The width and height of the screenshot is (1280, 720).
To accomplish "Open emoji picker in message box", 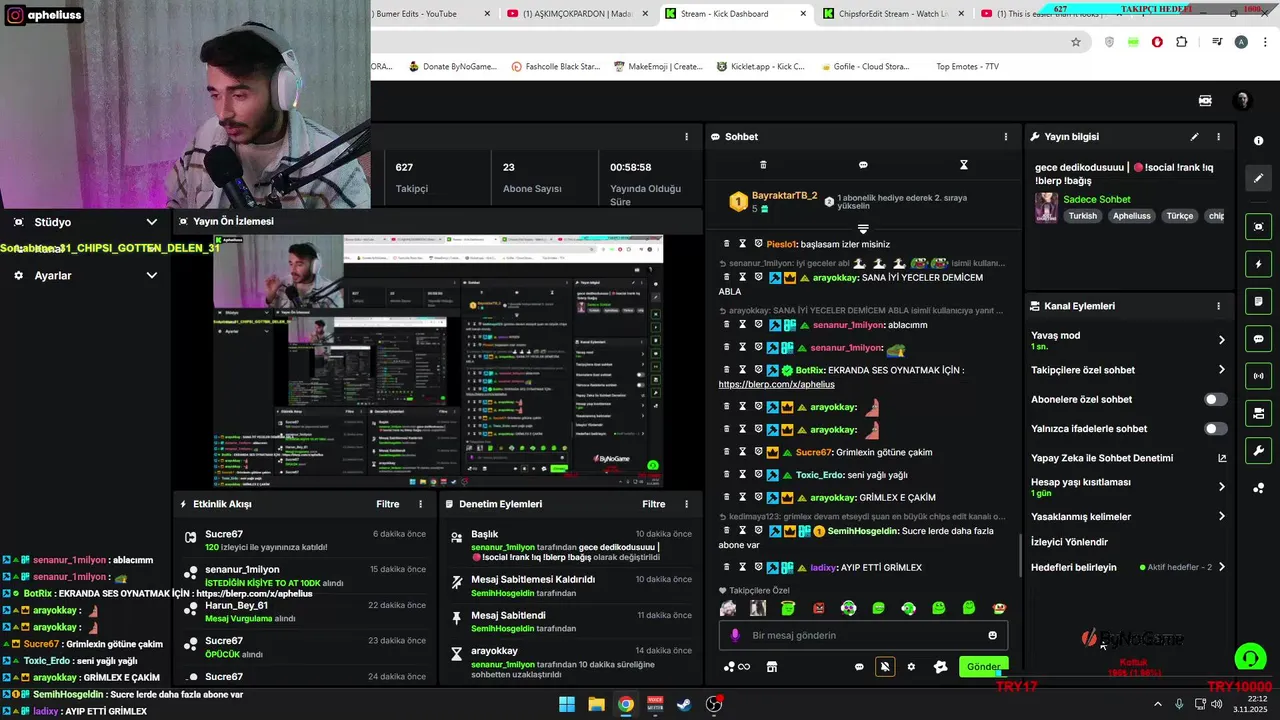I will tap(992, 635).
